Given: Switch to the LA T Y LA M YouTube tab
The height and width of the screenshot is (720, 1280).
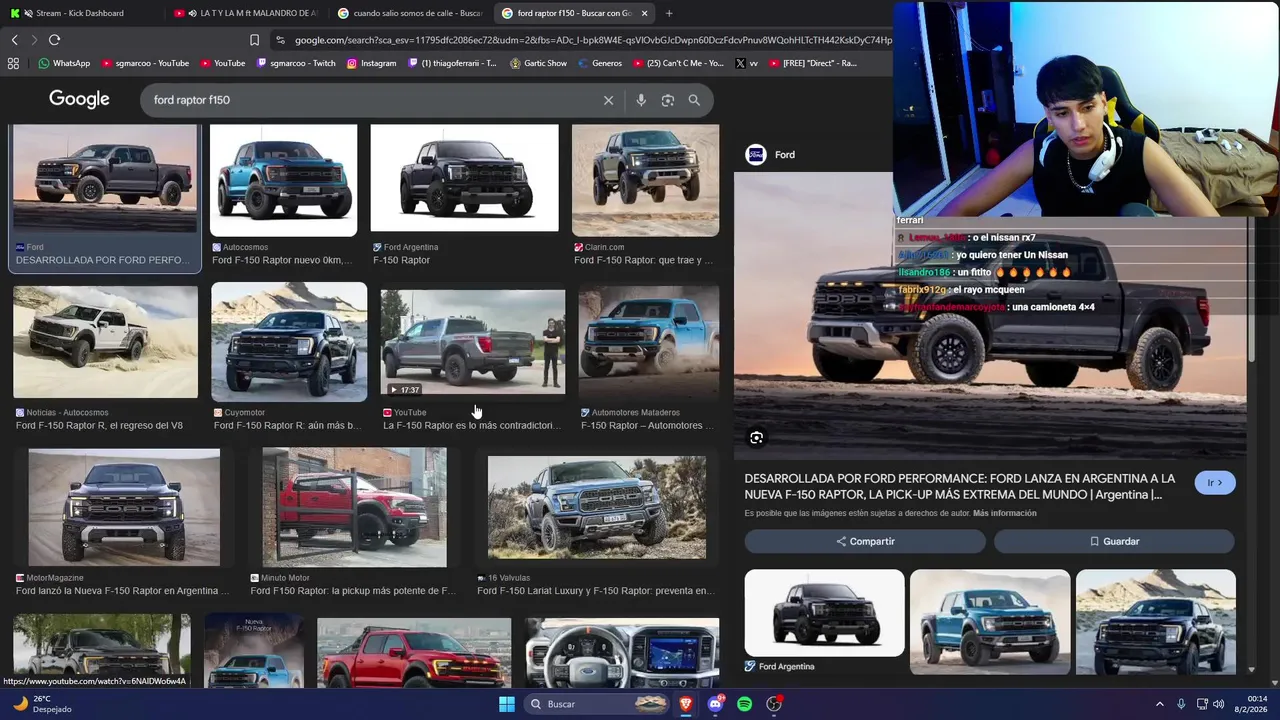Looking at the screenshot, I should click(x=245, y=13).
